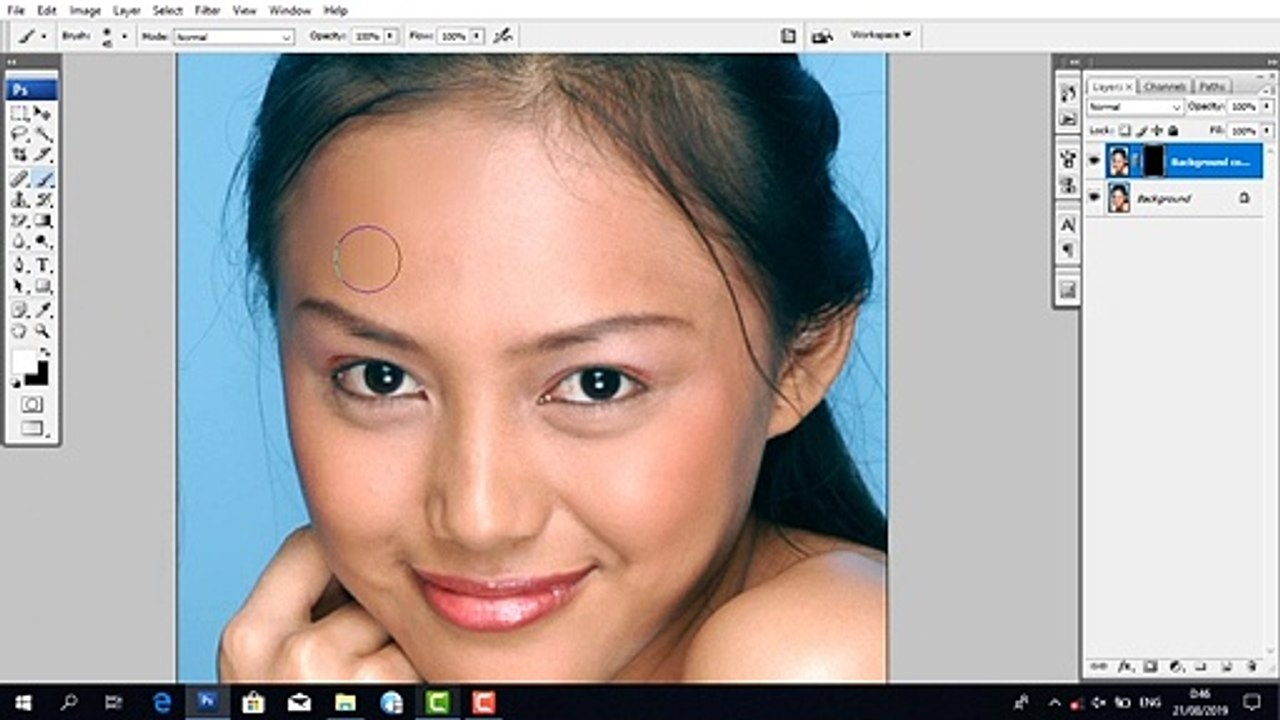
Task: Create a new layer from Layers panel
Action: [x=1227, y=666]
